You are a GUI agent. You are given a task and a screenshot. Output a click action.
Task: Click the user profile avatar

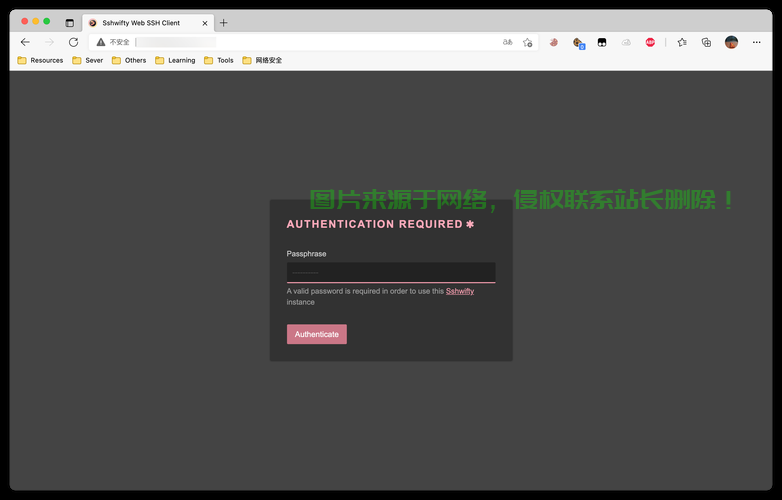coord(731,42)
